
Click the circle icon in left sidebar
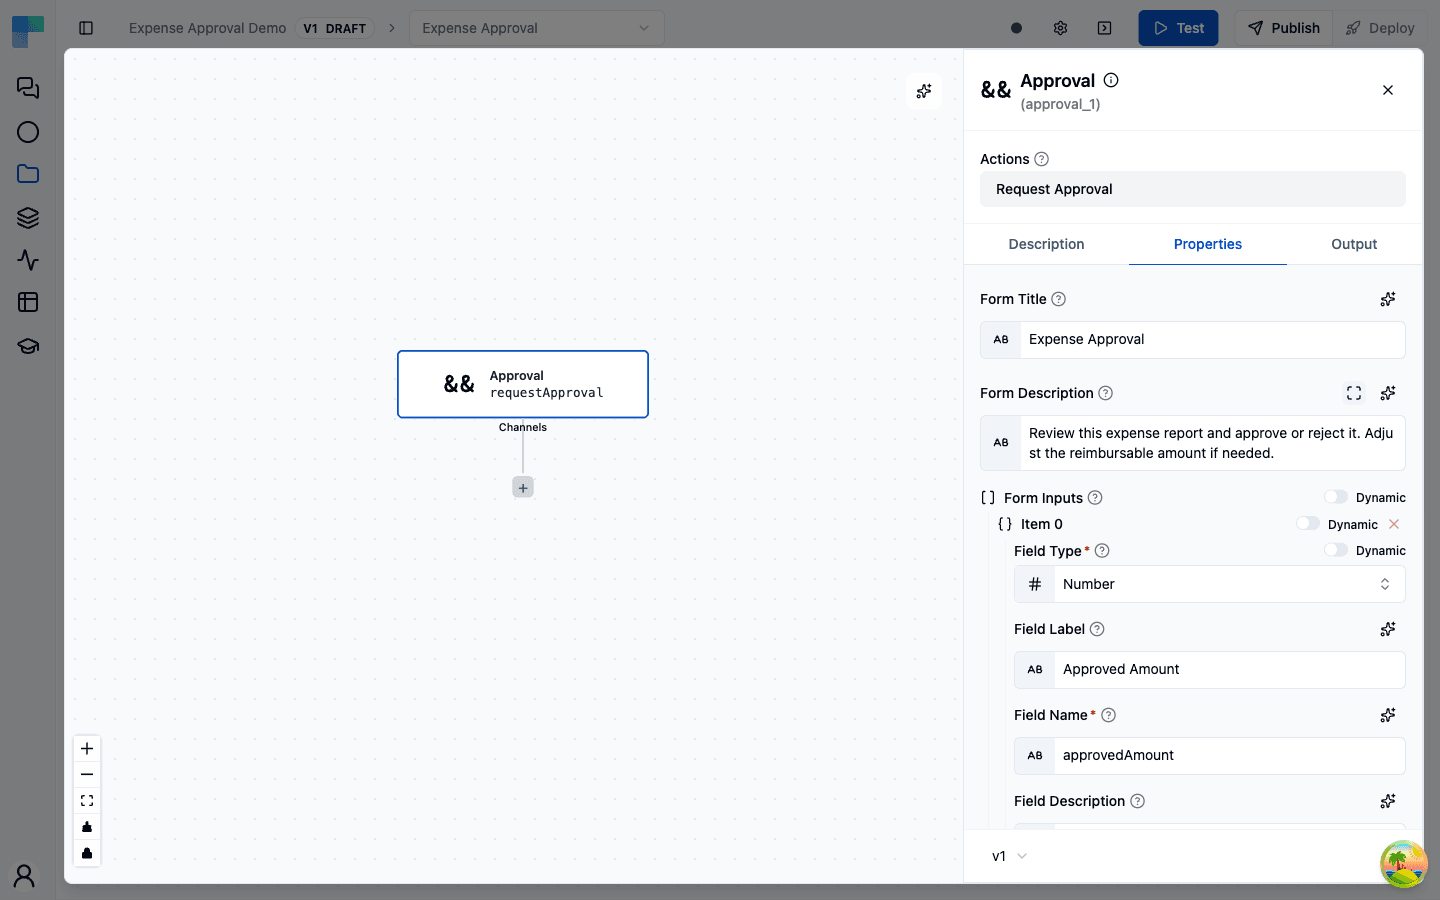28,132
